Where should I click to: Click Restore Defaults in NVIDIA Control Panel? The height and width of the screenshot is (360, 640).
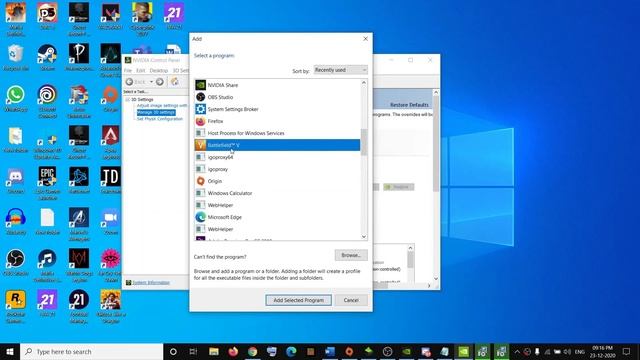pos(409,105)
